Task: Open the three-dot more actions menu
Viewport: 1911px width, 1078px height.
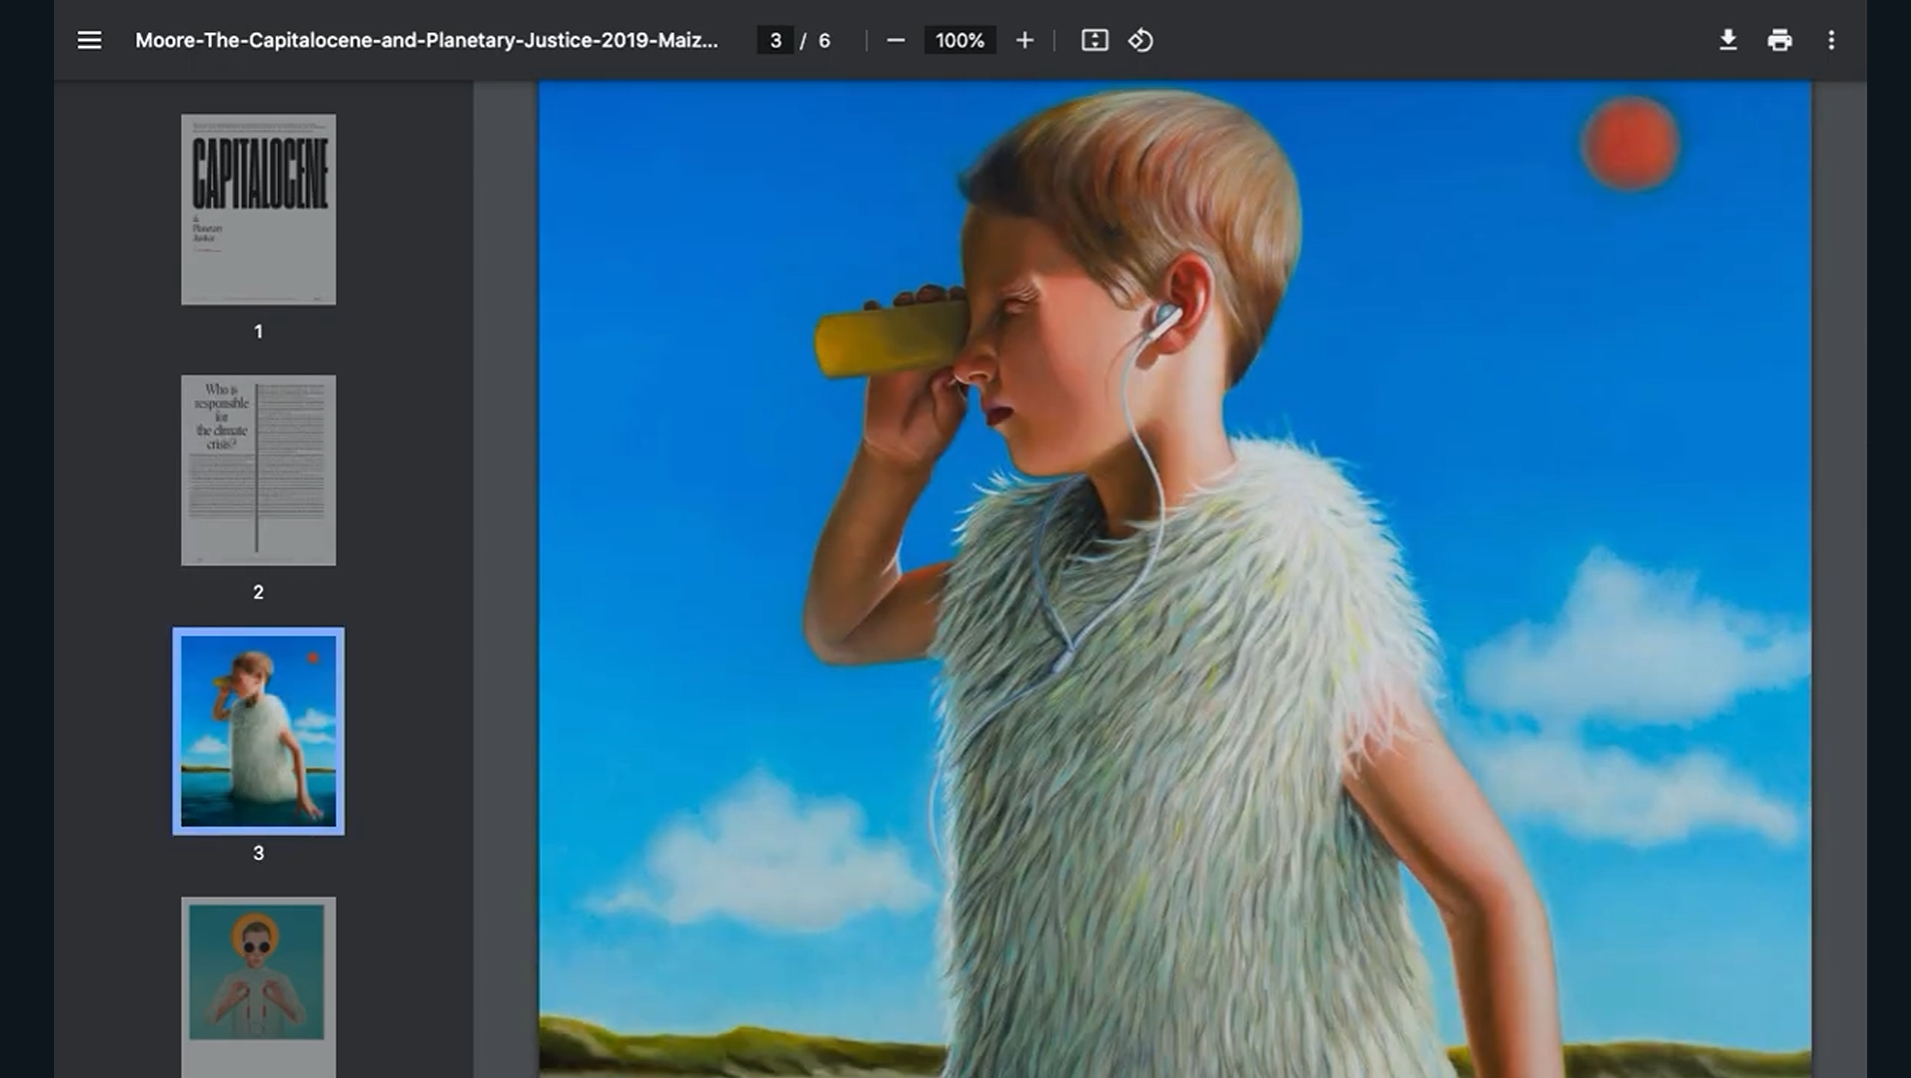Action: (x=1831, y=40)
